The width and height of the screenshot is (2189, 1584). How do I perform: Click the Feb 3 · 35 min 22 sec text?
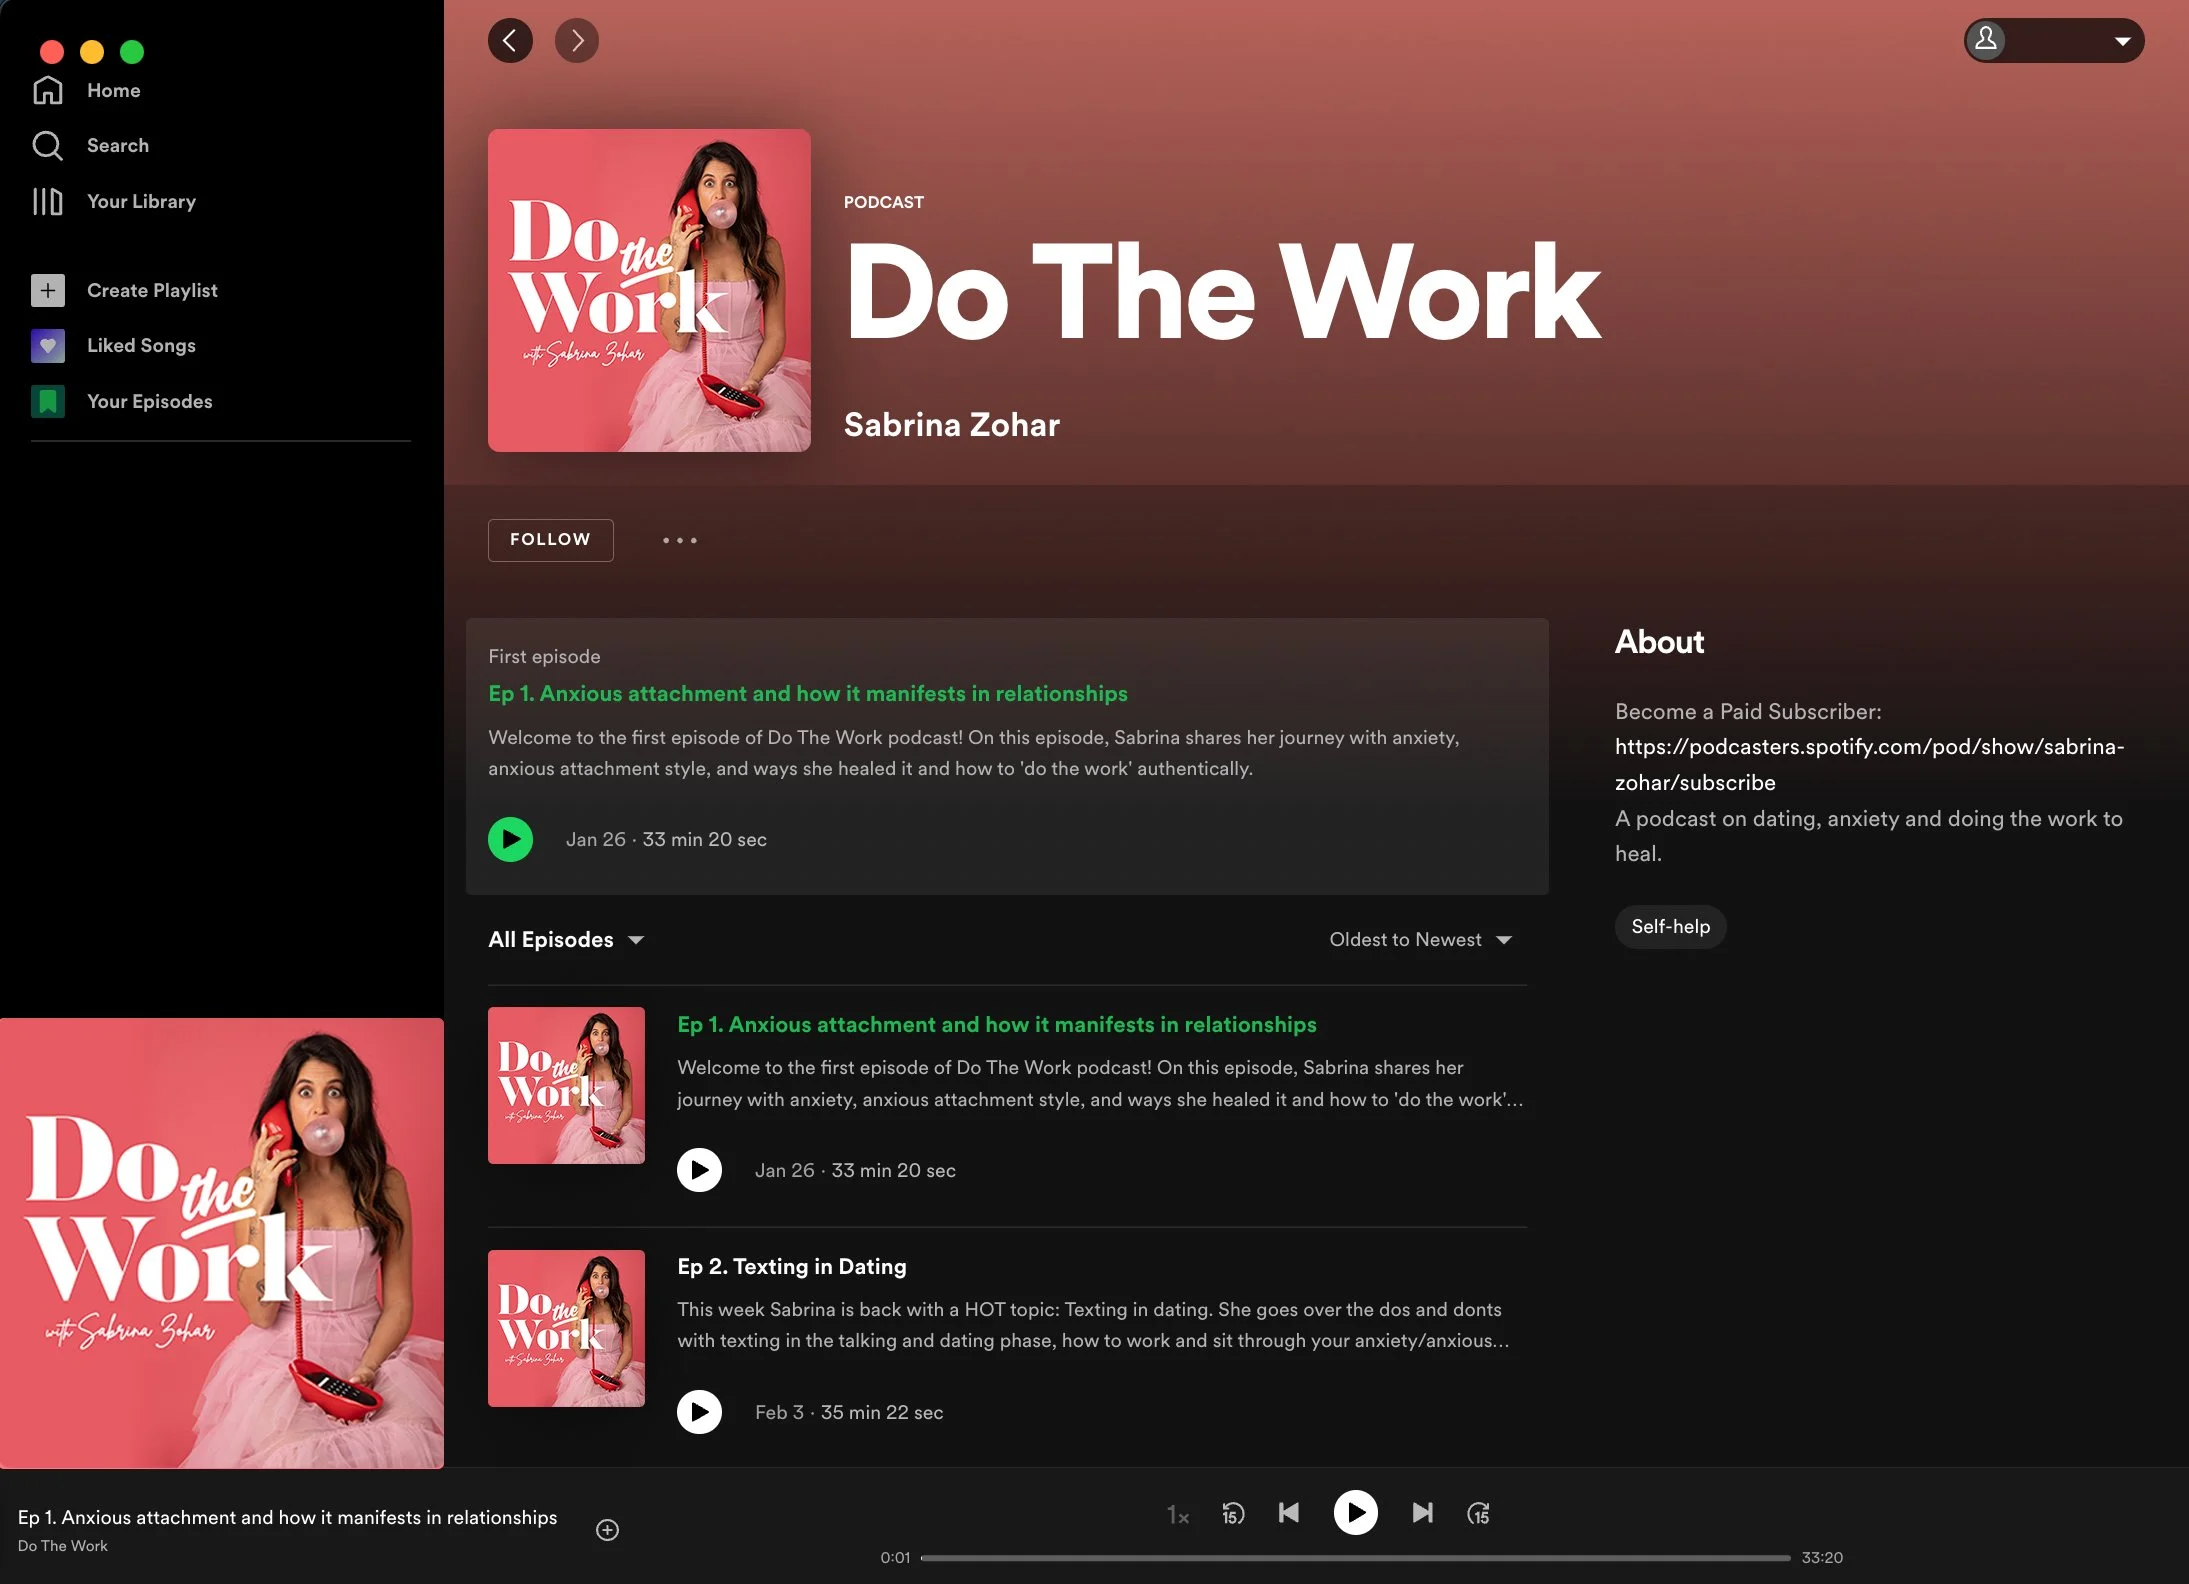(849, 1412)
